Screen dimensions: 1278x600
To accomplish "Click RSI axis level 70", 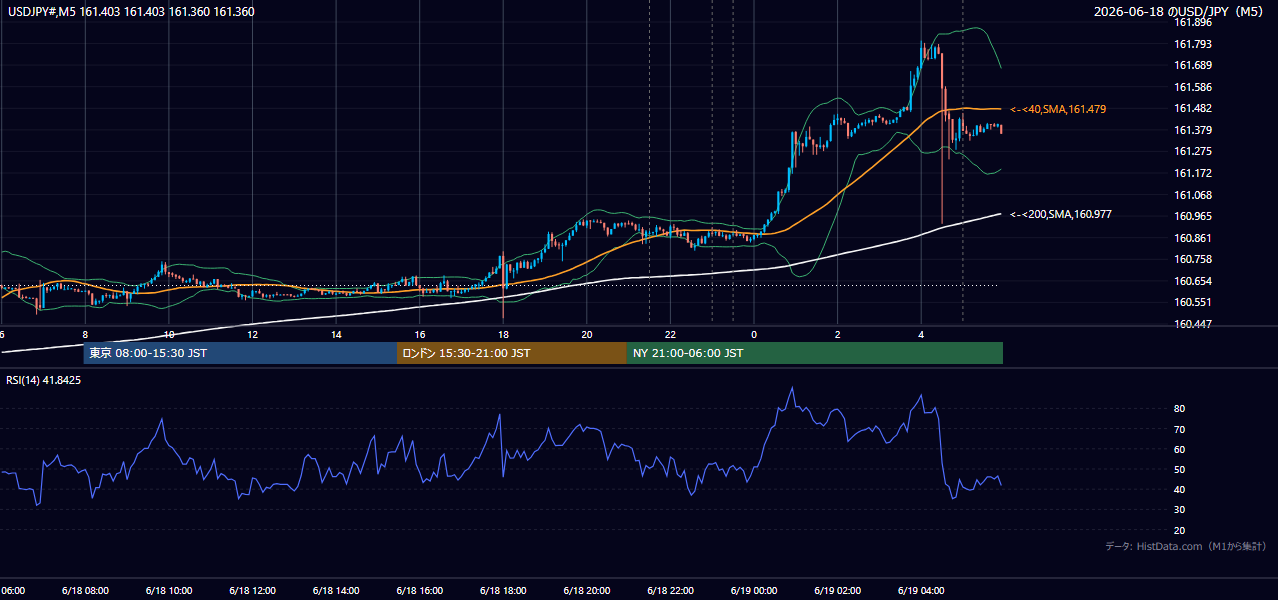I will pos(1179,429).
